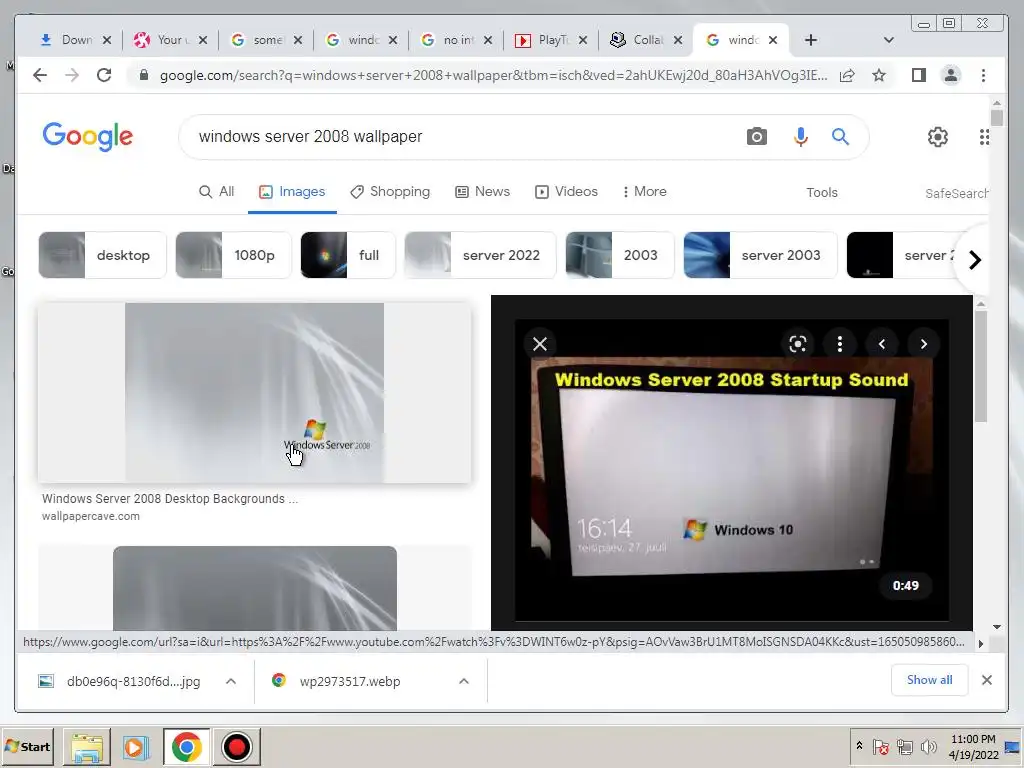Viewport: 1024px width, 768px height.
Task: Open the Google apps grid
Action: (x=984, y=136)
